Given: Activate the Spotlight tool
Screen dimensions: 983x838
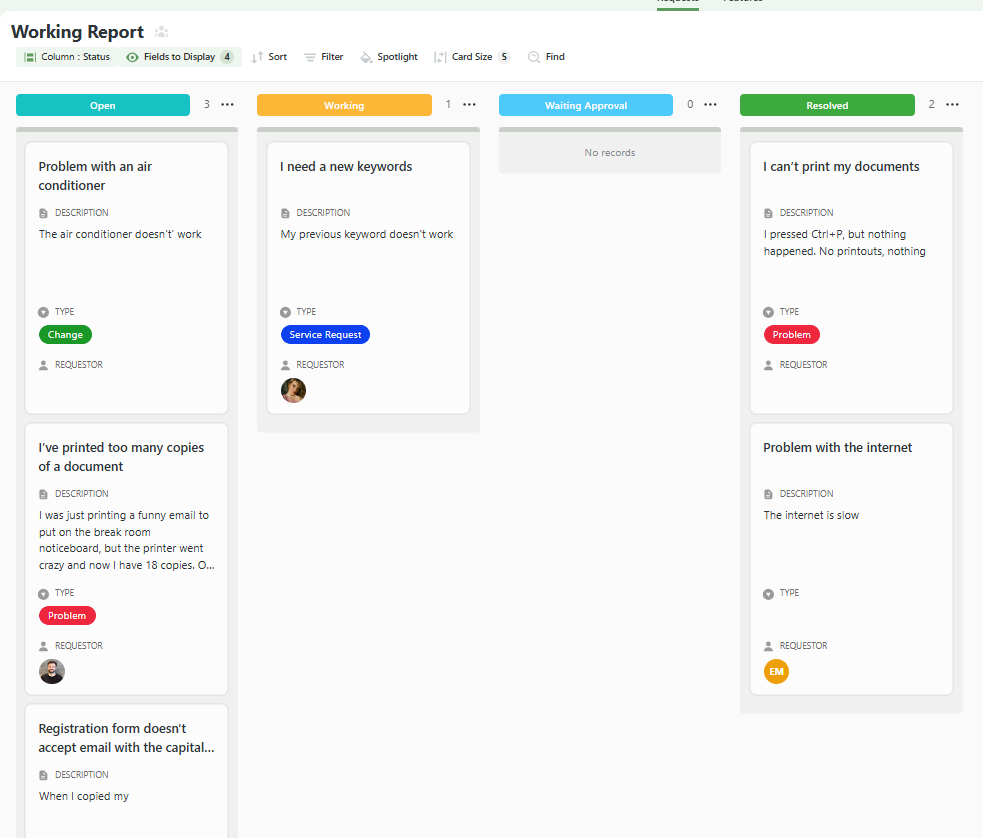Looking at the screenshot, I should coord(388,57).
